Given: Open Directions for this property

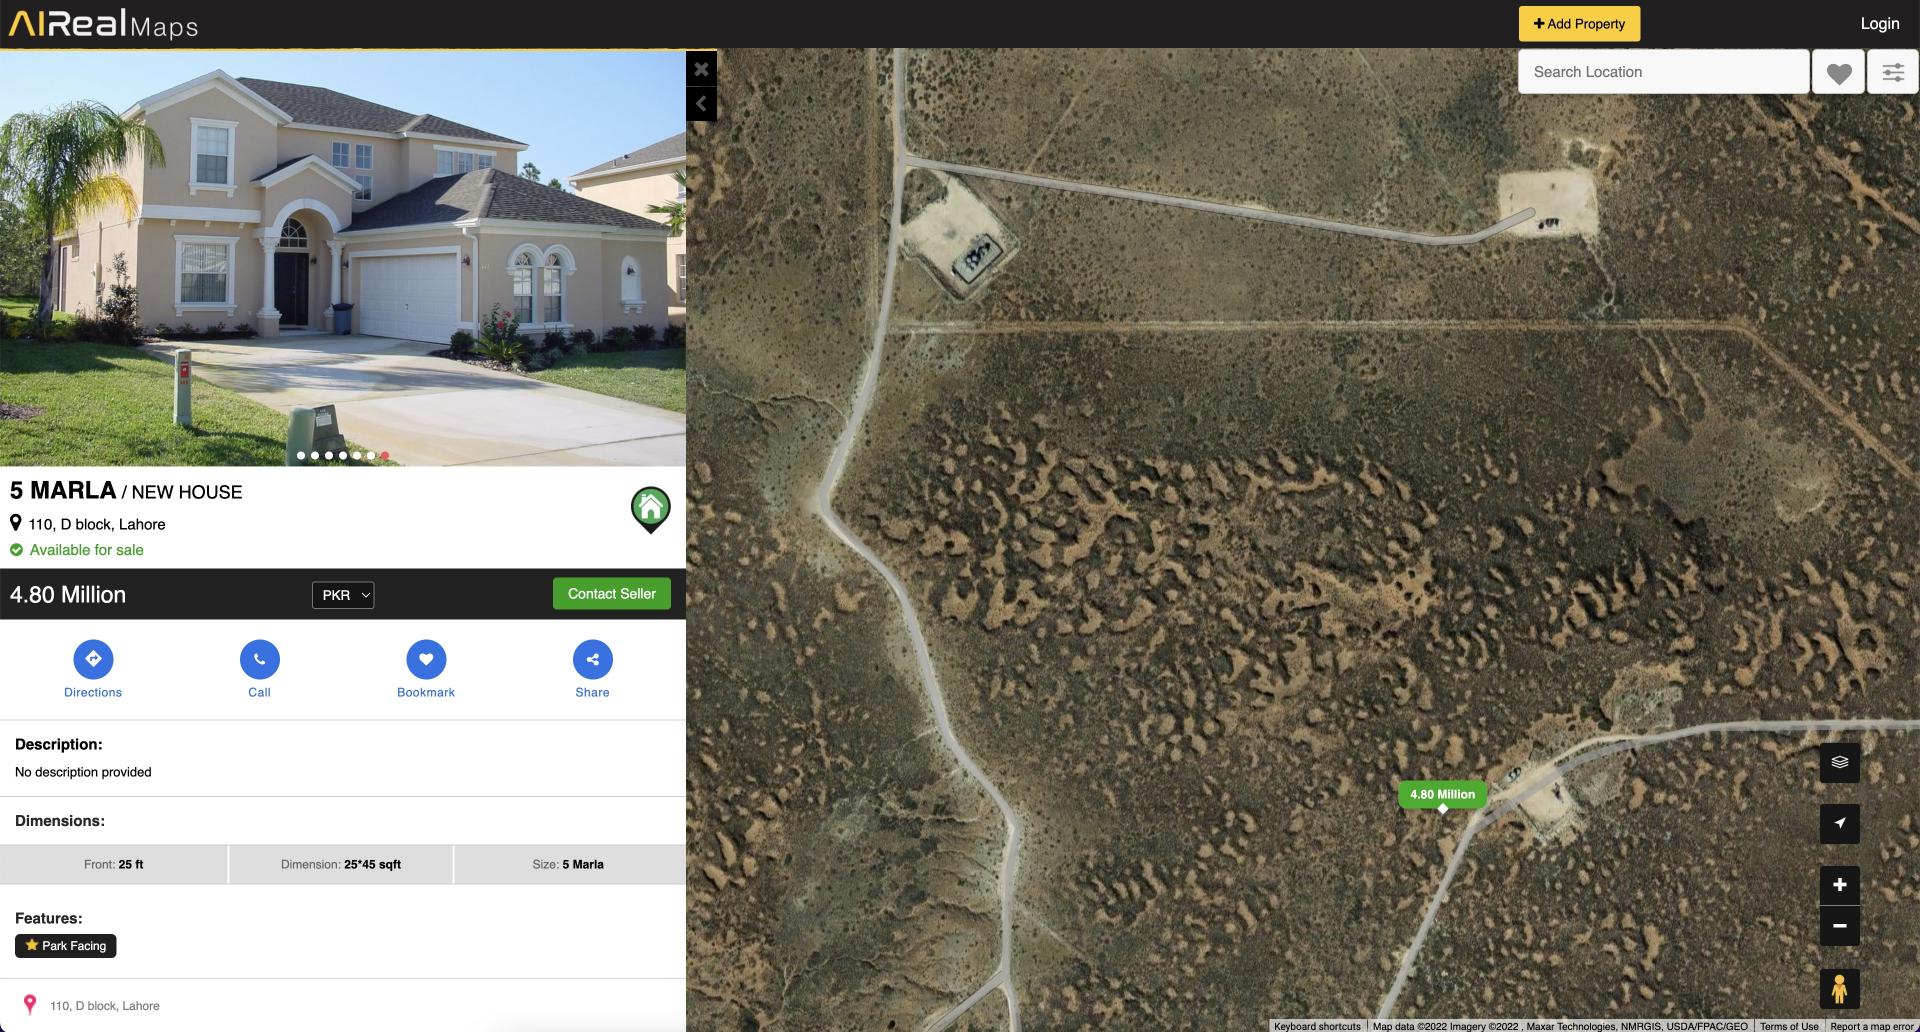Looking at the screenshot, I should click(x=93, y=659).
